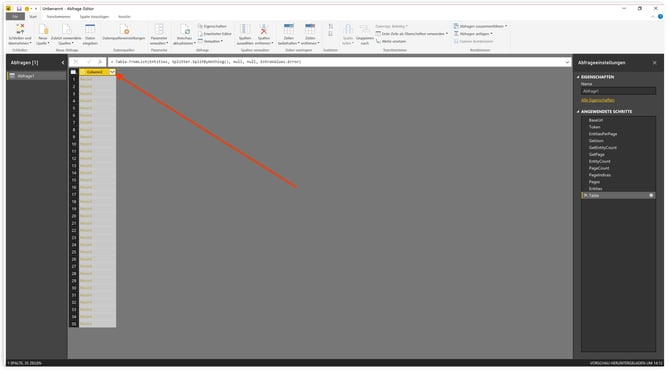Open Abfragen zusammenführen dropdown
Screen dimensions: 670x374
[x=480, y=26]
